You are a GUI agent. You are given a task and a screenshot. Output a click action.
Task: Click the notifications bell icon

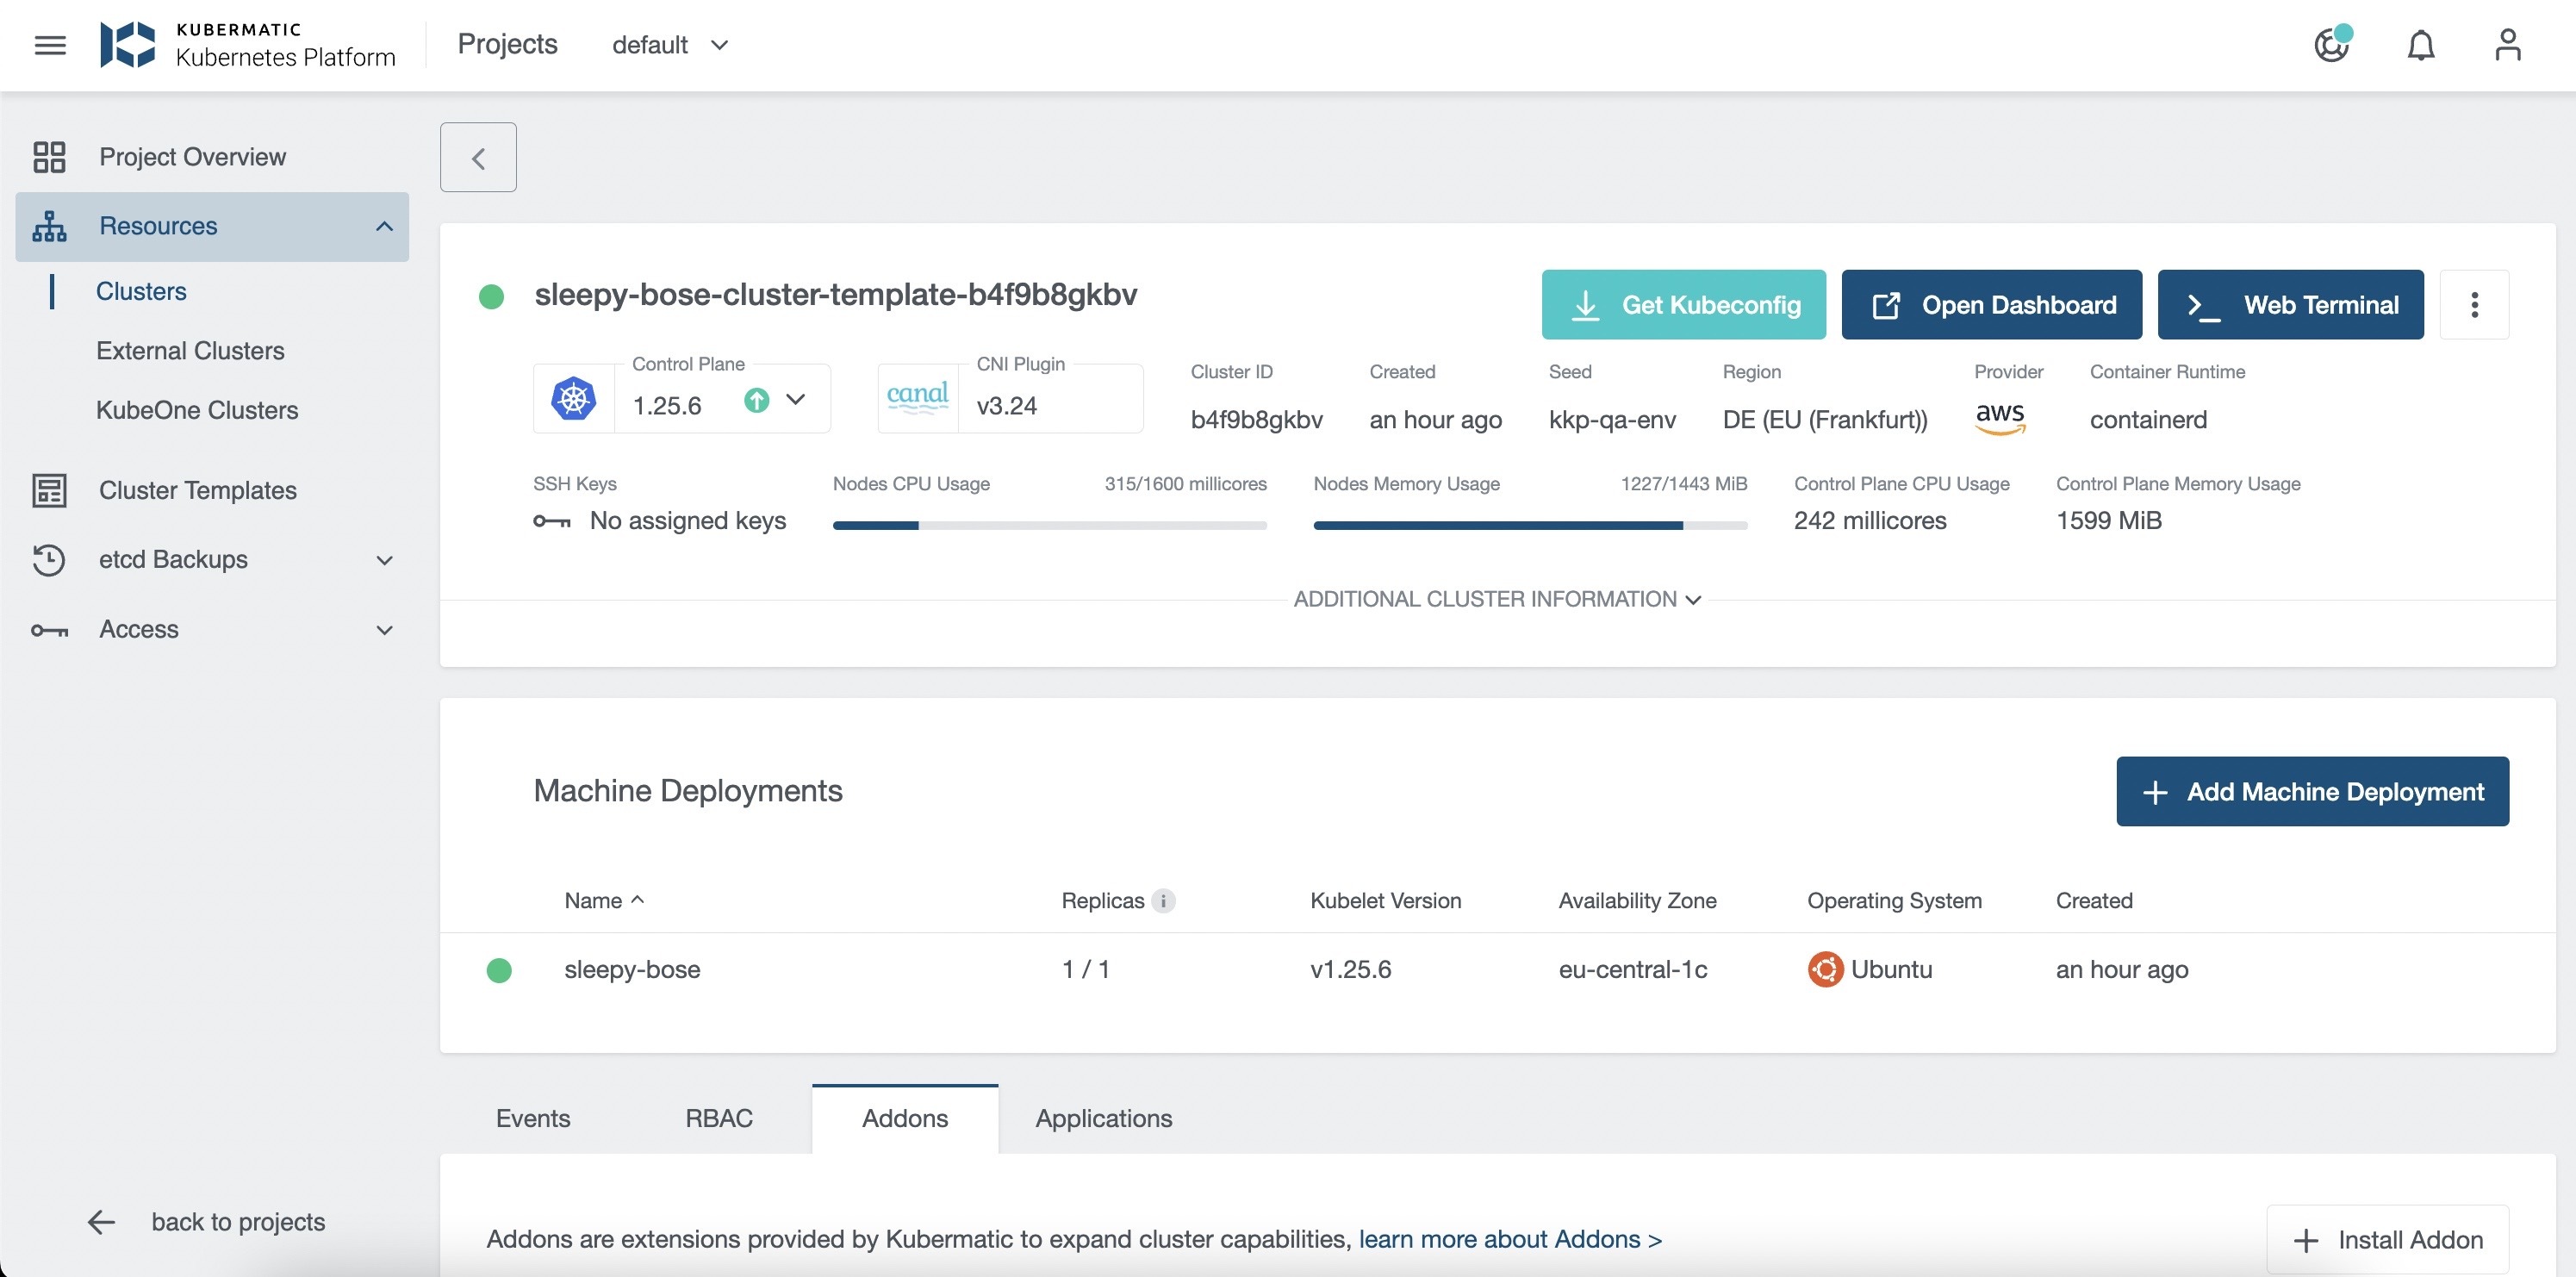tap(2420, 44)
